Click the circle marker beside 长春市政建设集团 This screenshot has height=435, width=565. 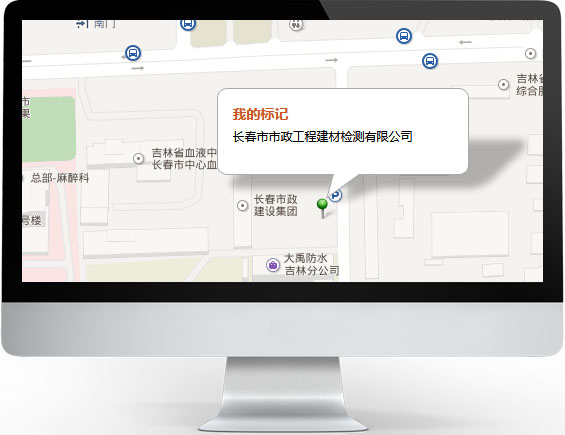tap(243, 205)
